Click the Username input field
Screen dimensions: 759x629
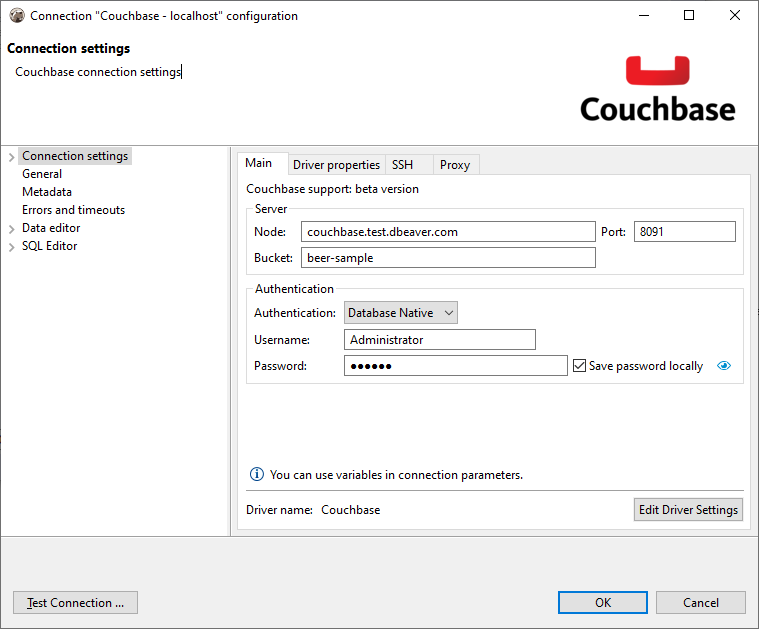pyautogui.click(x=440, y=339)
